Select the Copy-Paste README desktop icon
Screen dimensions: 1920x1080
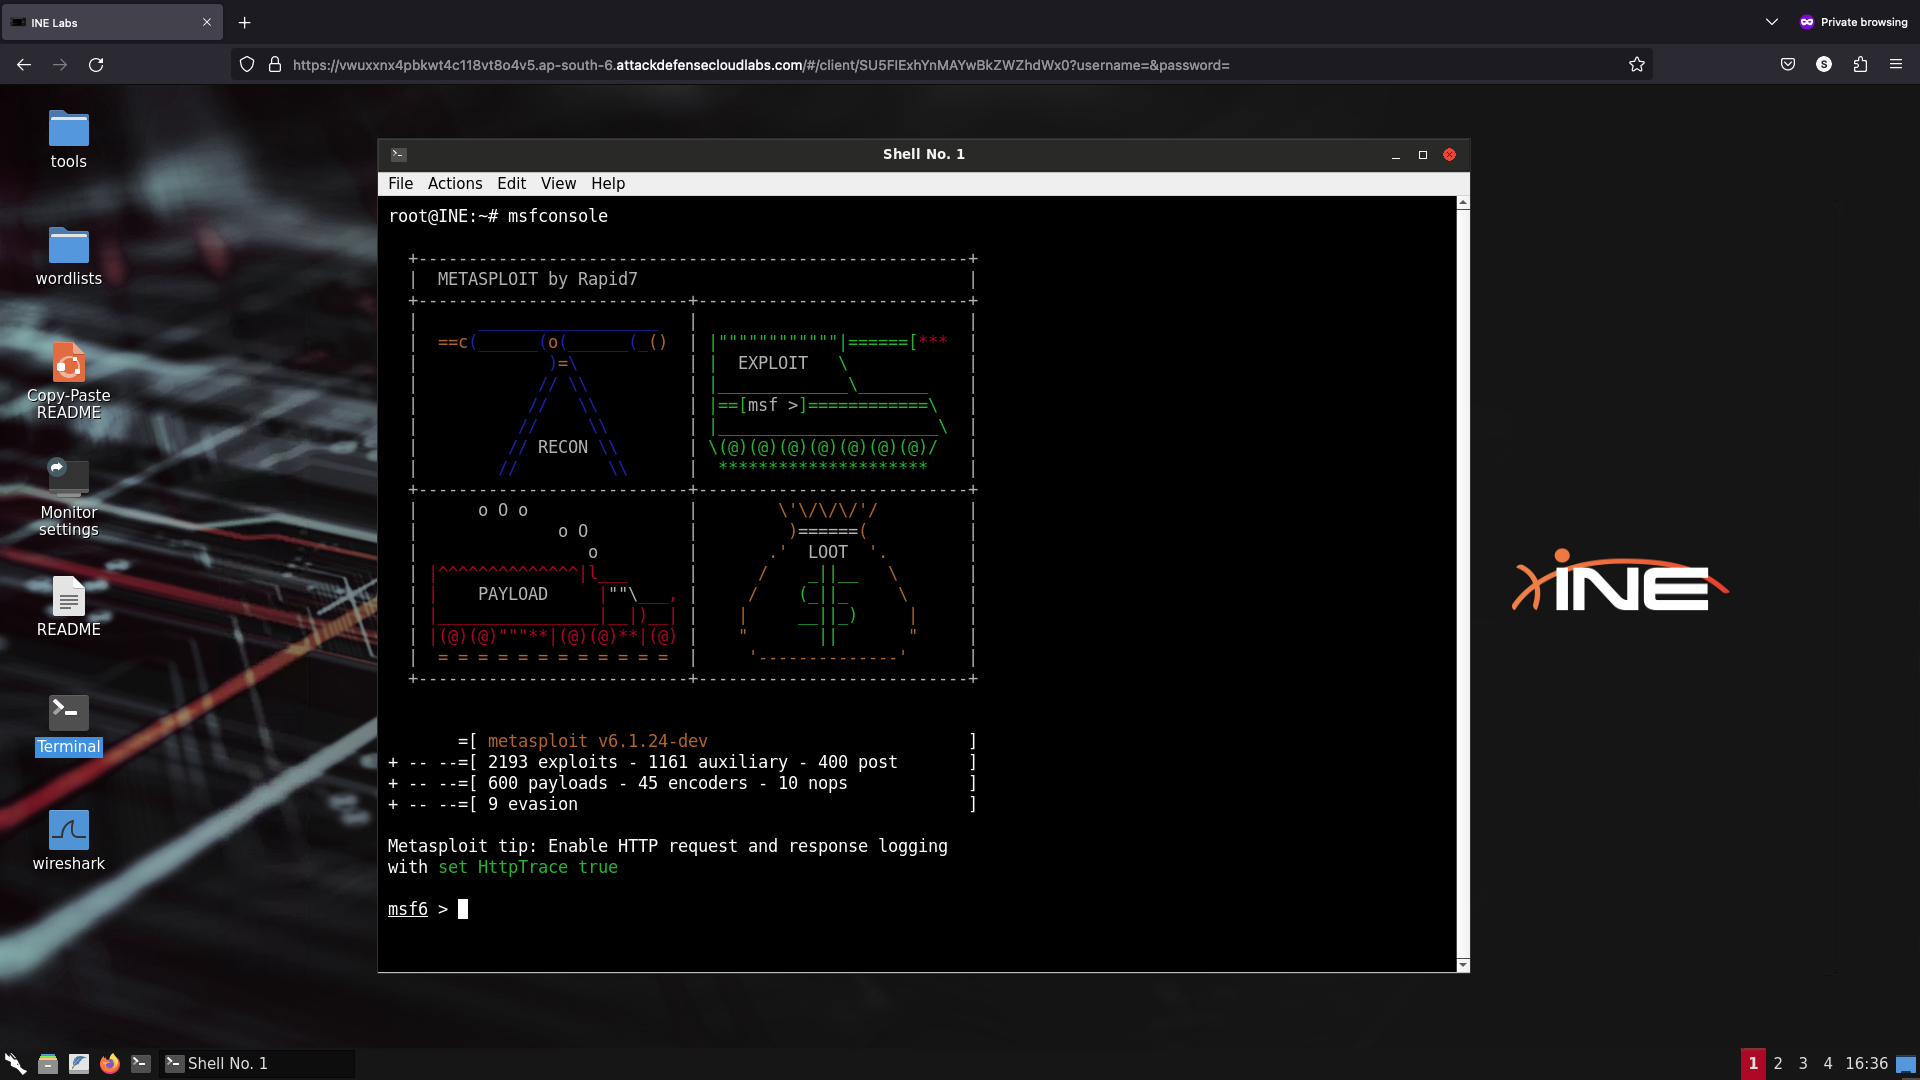pyautogui.click(x=68, y=381)
